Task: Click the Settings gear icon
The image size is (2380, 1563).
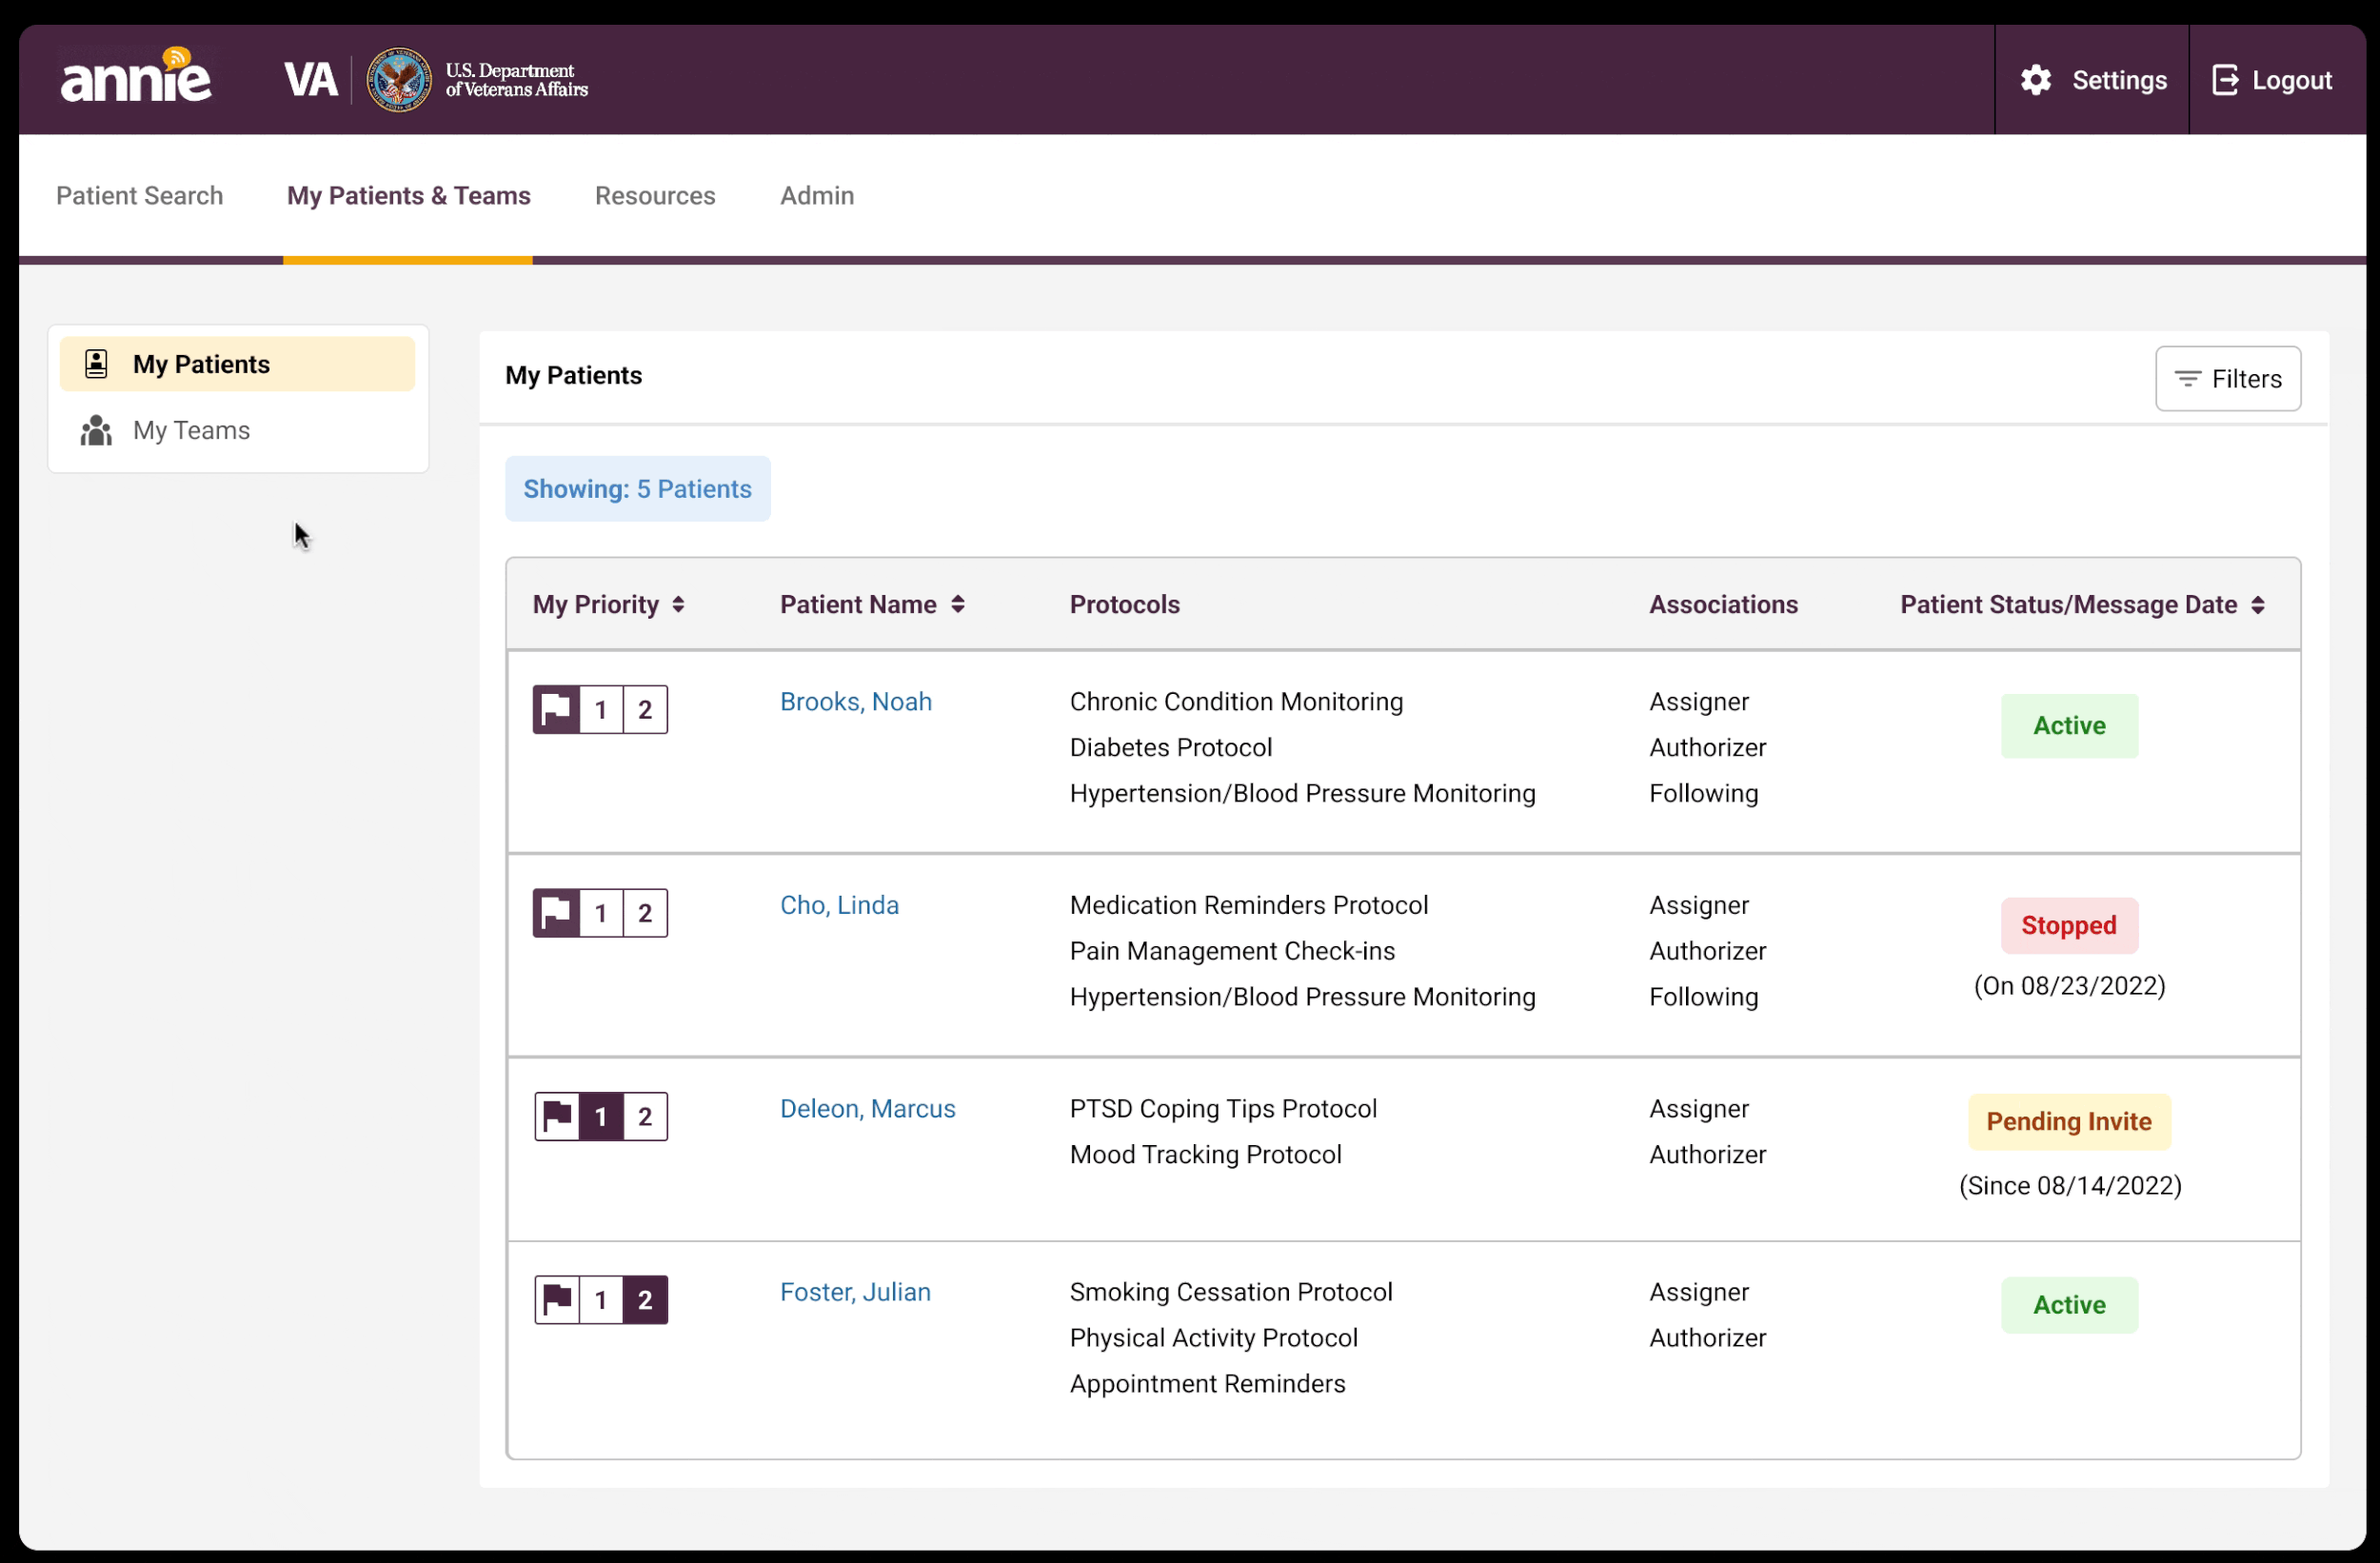Action: [x=2035, y=80]
